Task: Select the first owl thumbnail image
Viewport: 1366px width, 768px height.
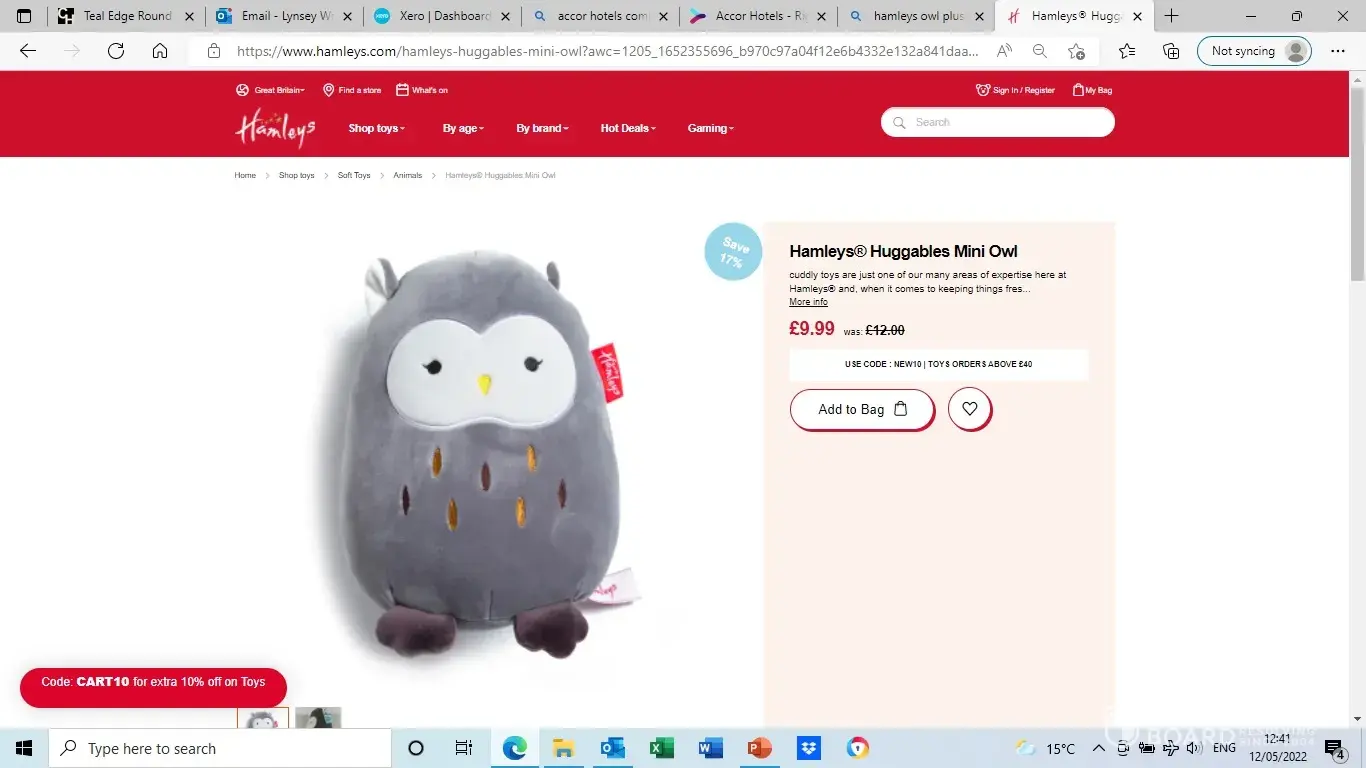Action: coord(263,718)
